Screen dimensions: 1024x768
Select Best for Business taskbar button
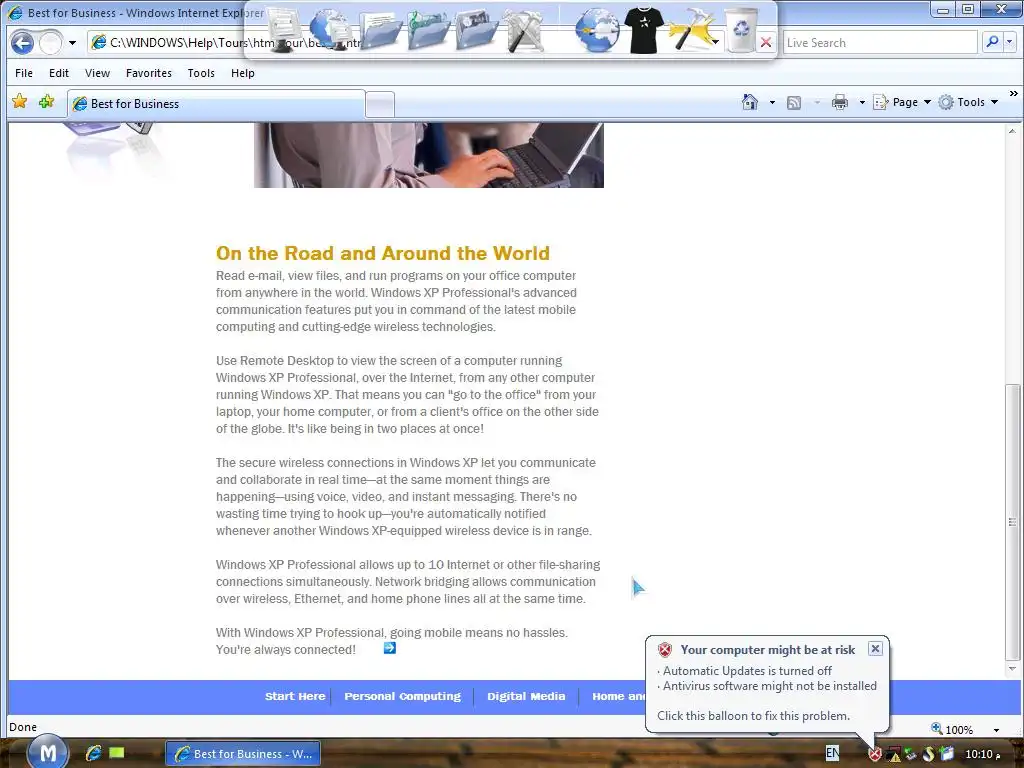tap(243, 754)
